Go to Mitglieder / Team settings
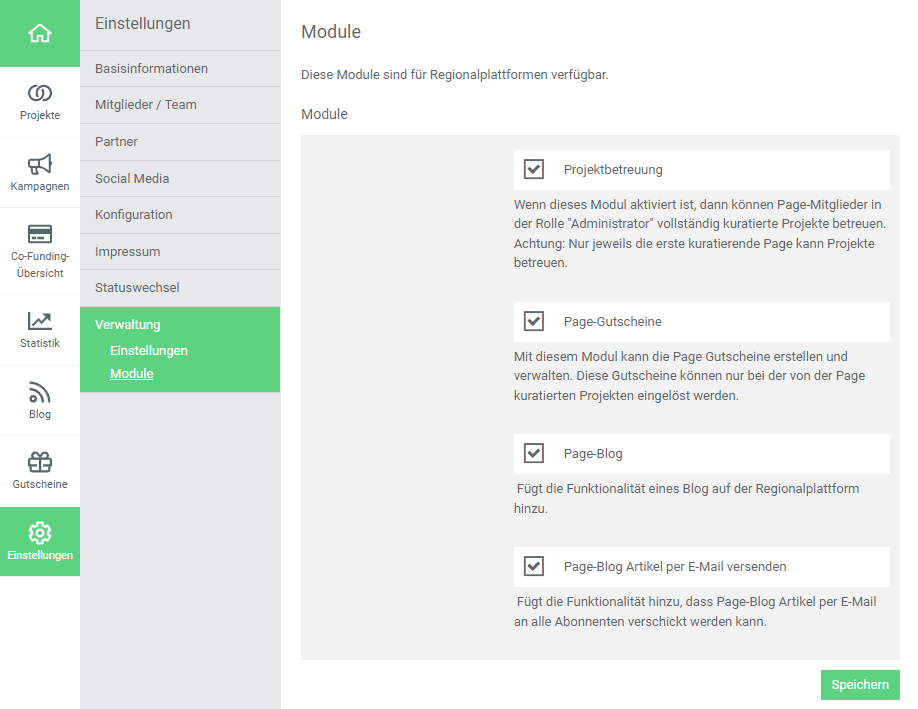The width and height of the screenshot is (918, 709). pyautogui.click(x=146, y=105)
